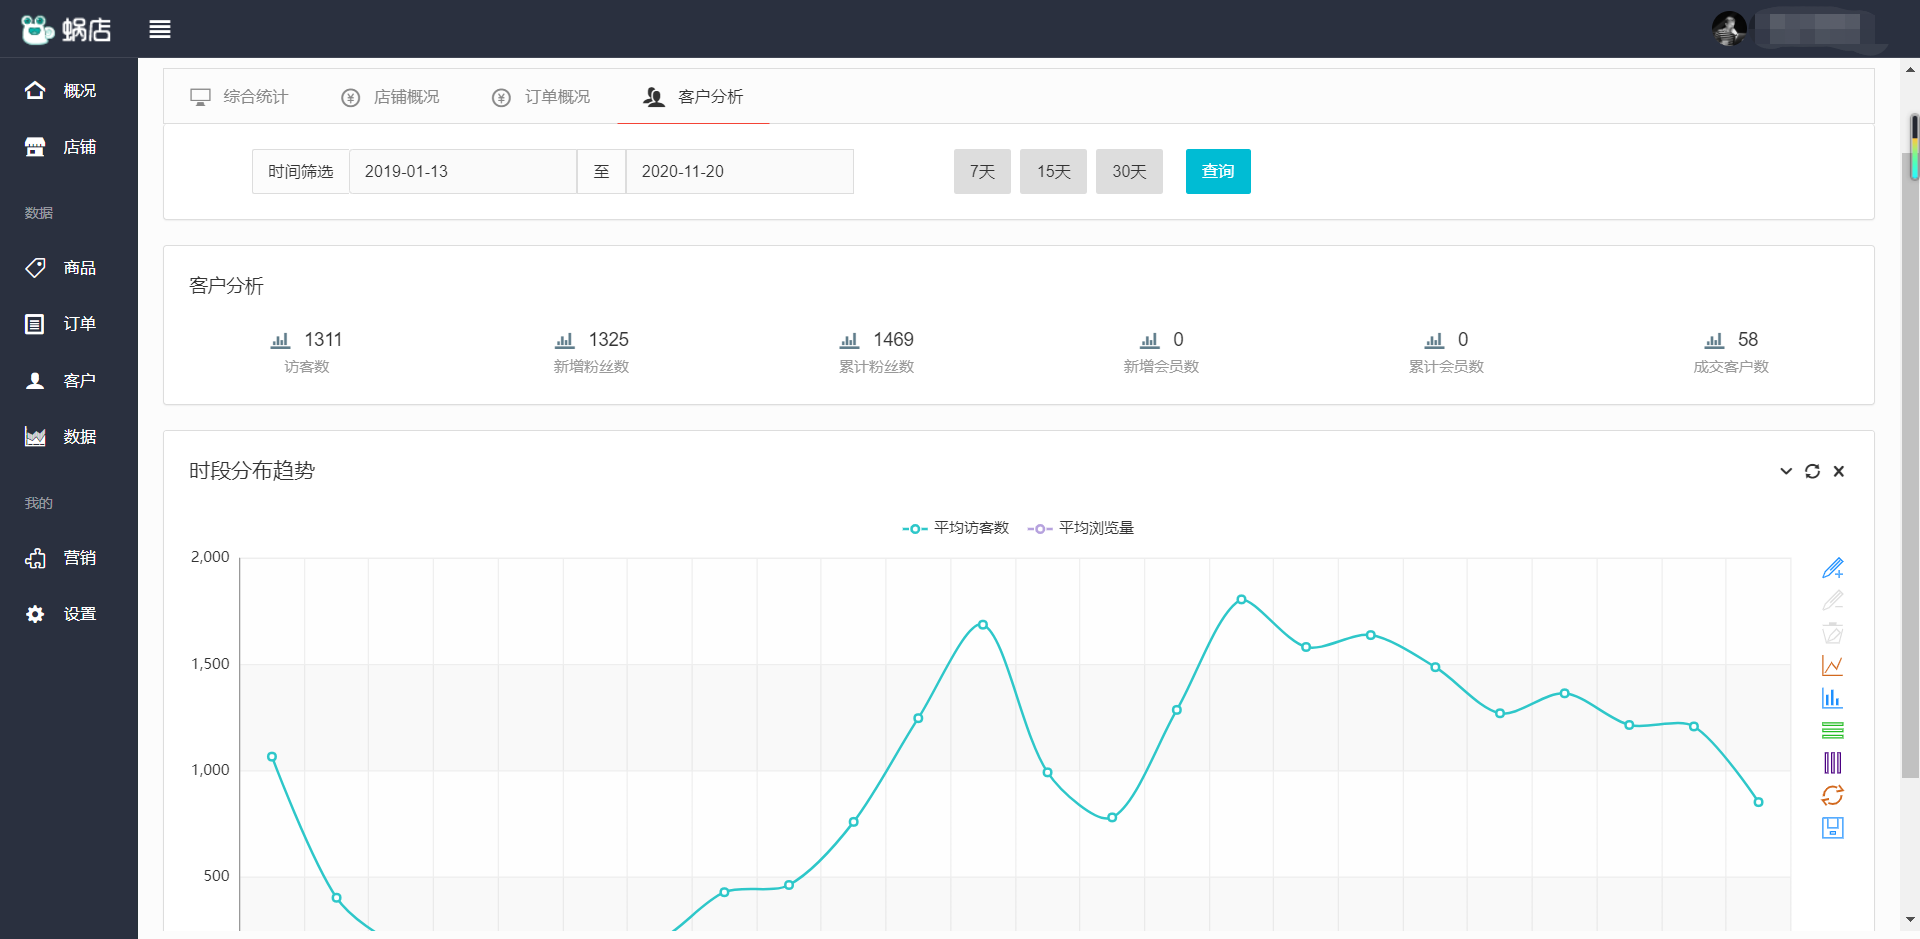Click the 58 成交客户数 value
1920x939 pixels.
[x=1747, y=340]
